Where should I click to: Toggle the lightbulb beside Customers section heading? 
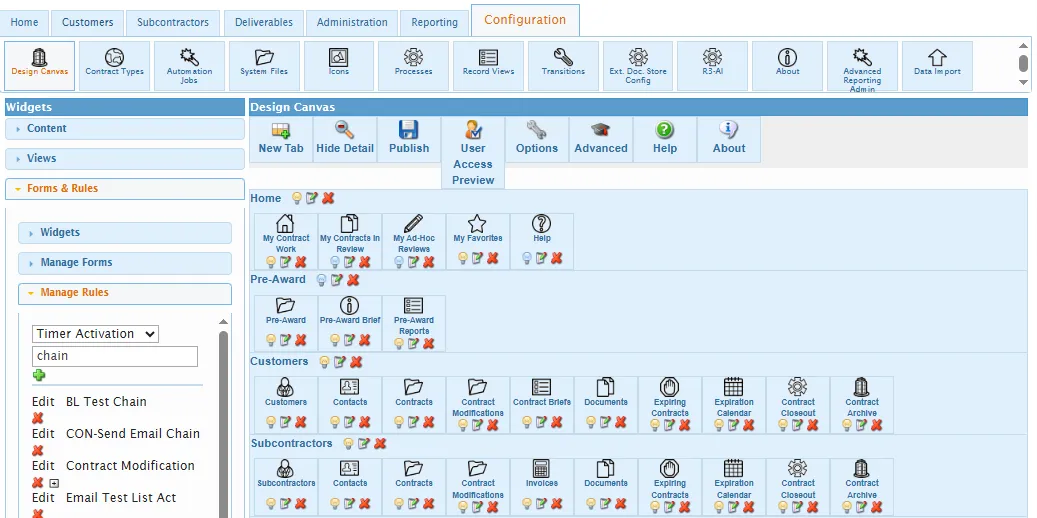pyautogui.click(x=324, y=362)
